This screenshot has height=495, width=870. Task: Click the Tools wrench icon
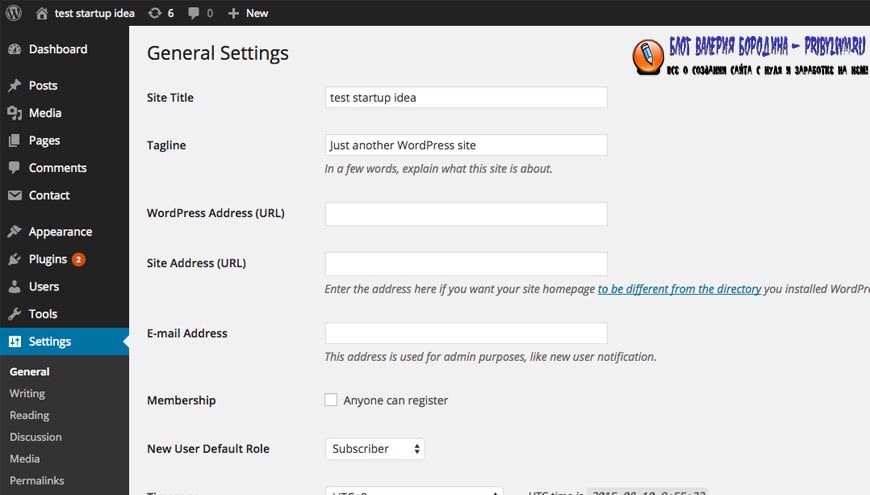pos(14,314)
